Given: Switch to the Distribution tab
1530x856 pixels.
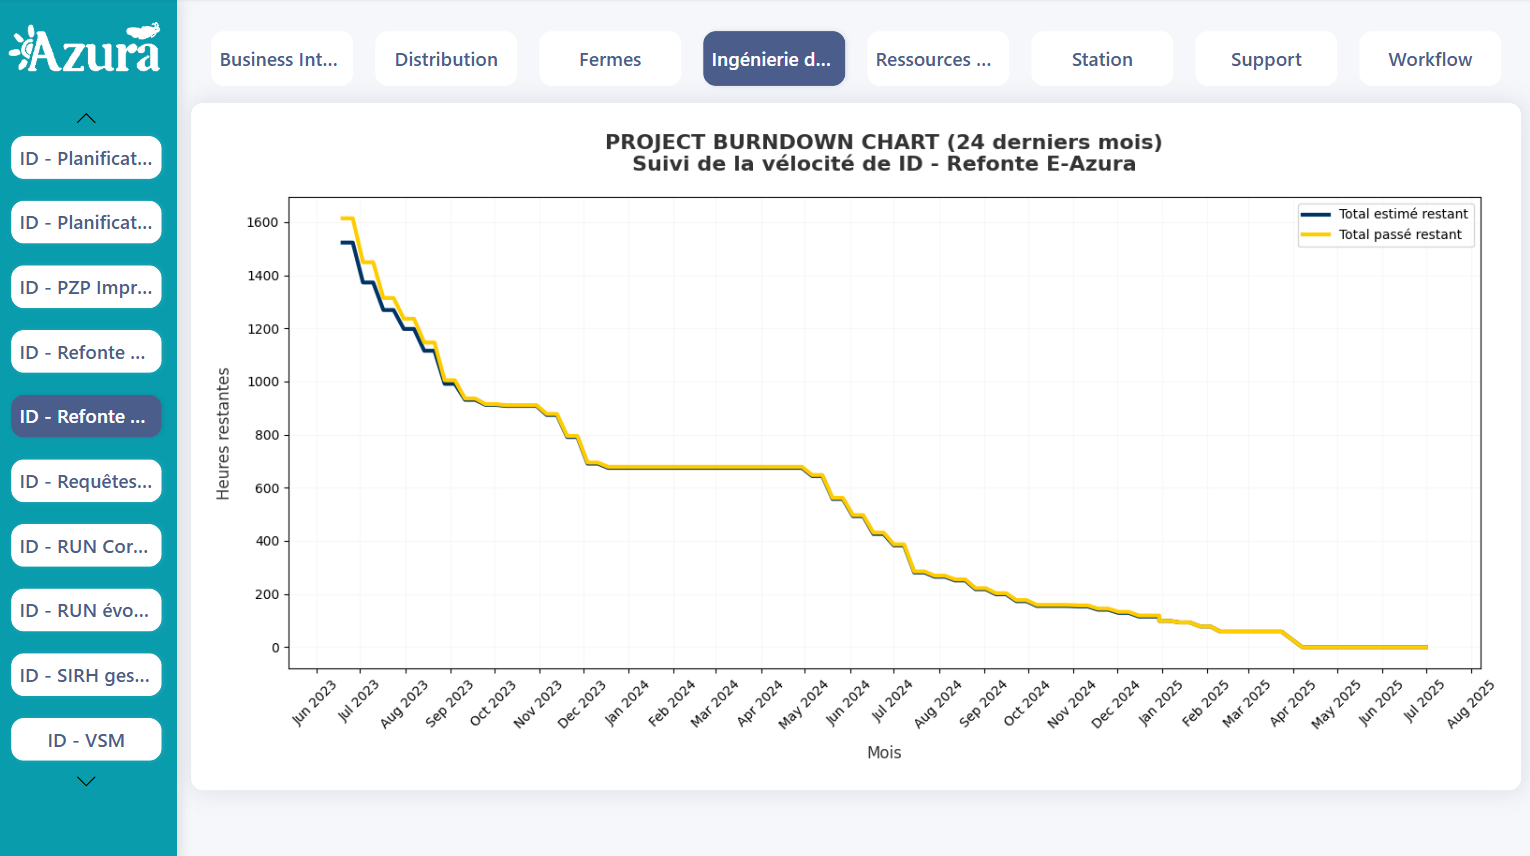Looking at the screenshot, I should click(446, 59).
